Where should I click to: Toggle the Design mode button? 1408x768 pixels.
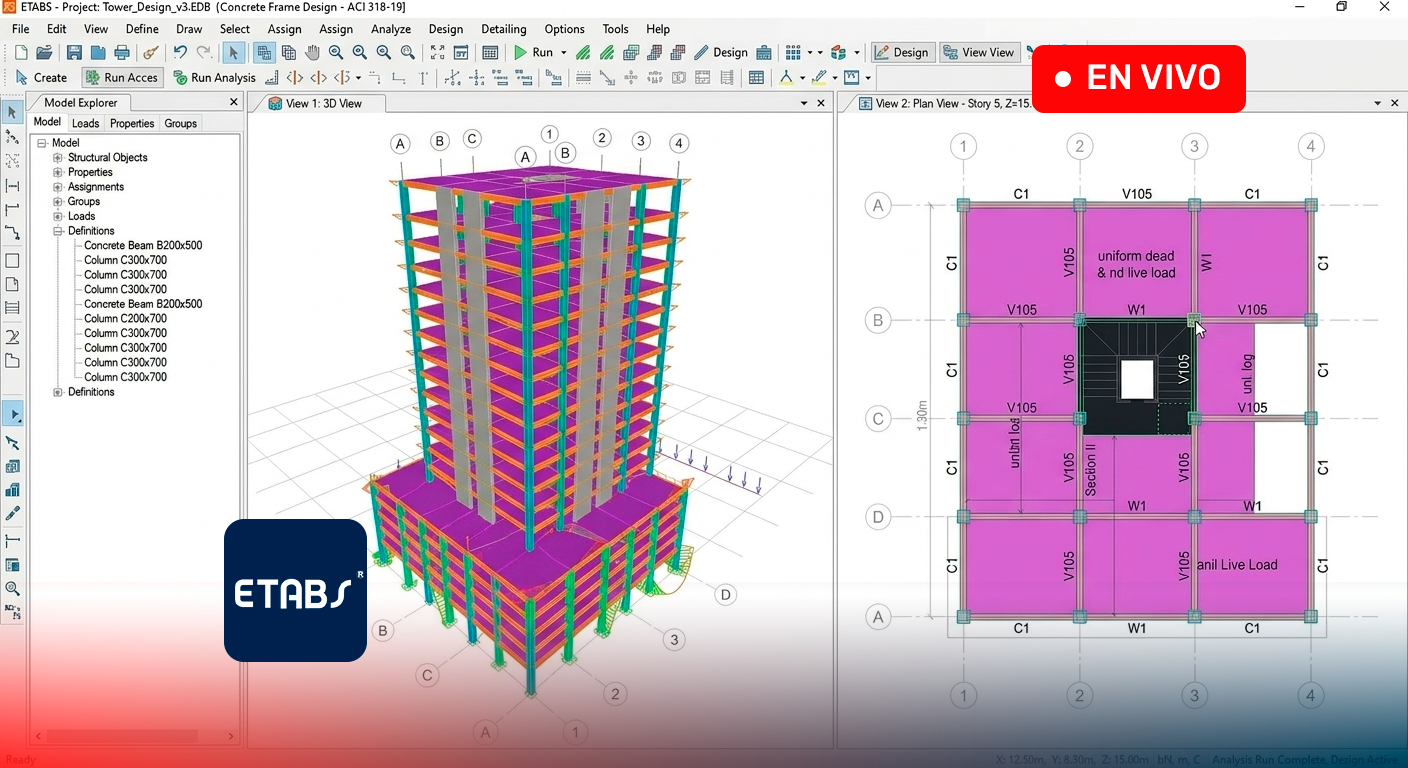click(x=902, y=53)
